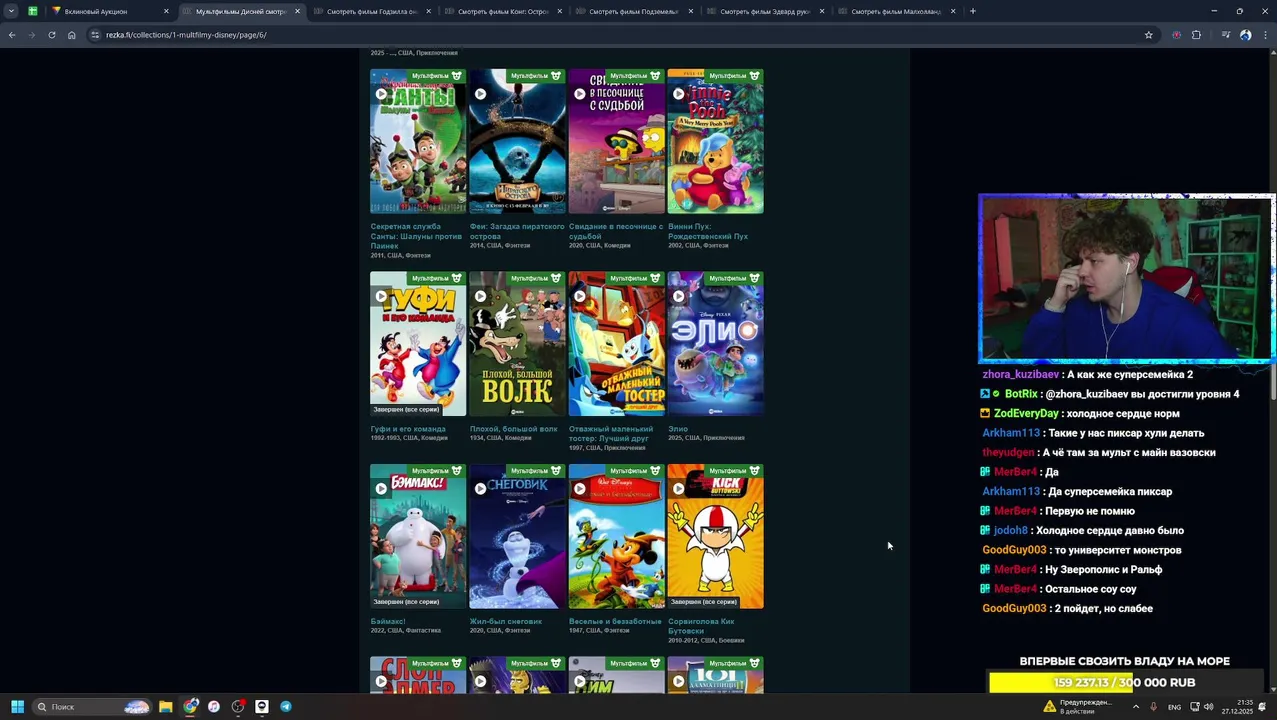The image size is (1277, 720).
Task: Click chat username jodoh8
Action: (x=1011, y=530)
